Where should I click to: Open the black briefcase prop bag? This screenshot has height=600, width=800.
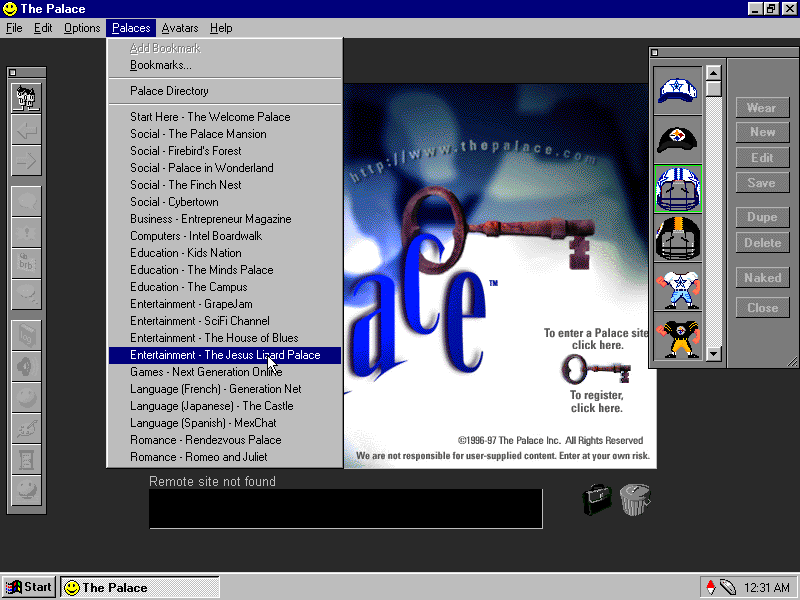click(597, 499)
